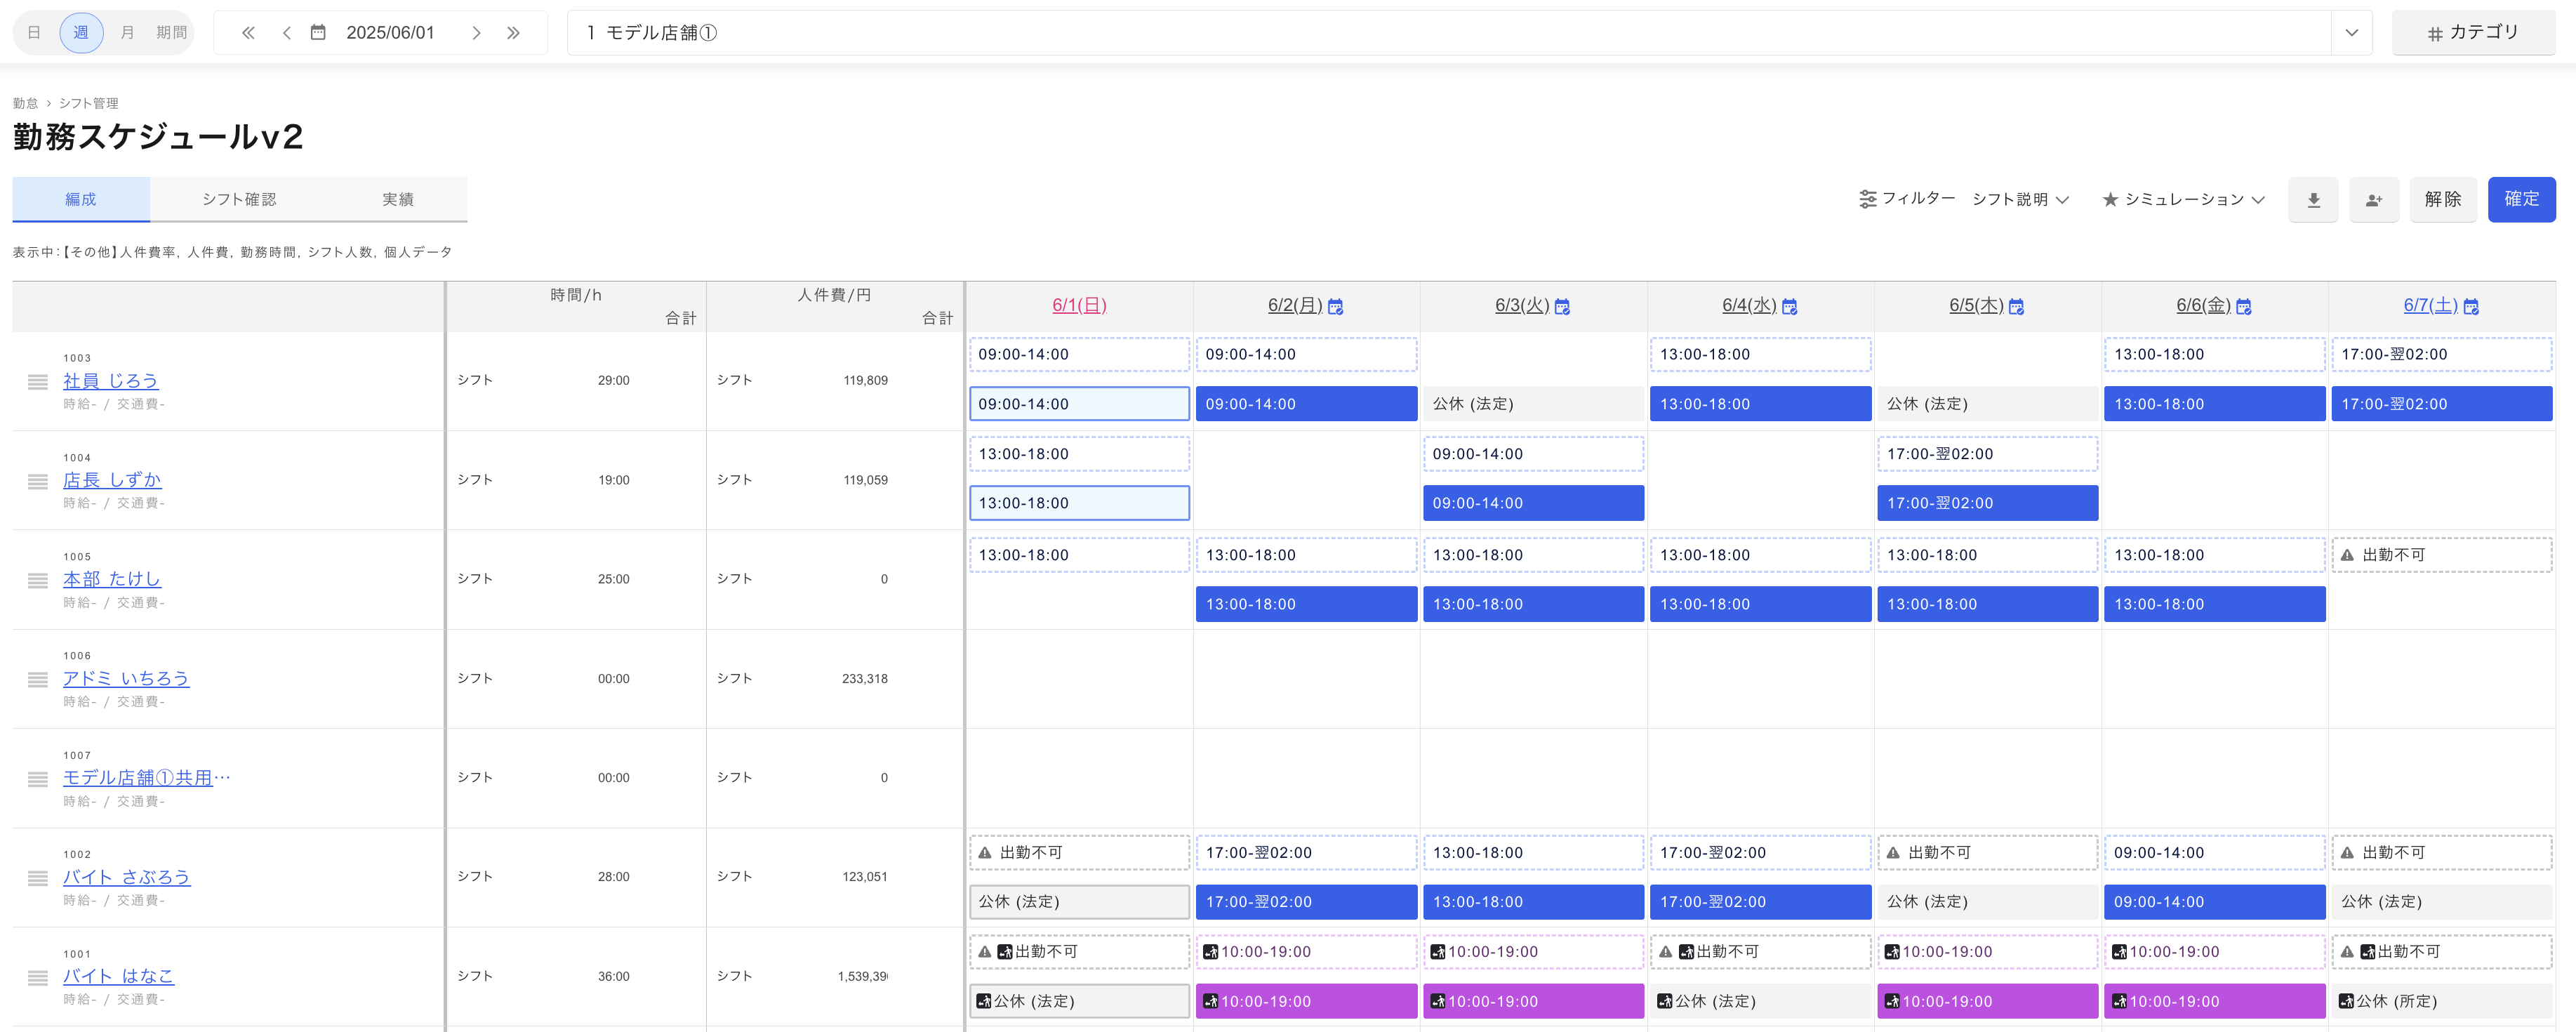This screenshot has width=2576, height=1032.
Task: Click the add-person icon button
Action: click(x=2374, y=200)
